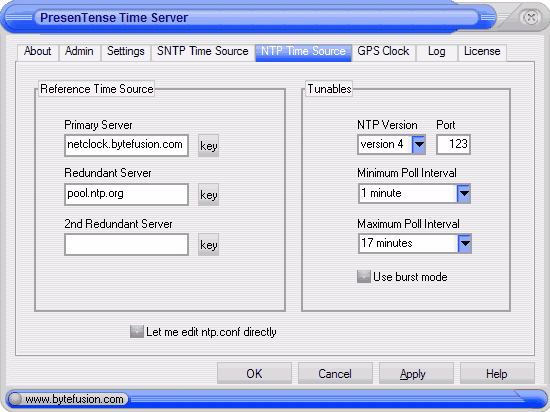
Task: Click the Cancel button
Action: (335, 373)
